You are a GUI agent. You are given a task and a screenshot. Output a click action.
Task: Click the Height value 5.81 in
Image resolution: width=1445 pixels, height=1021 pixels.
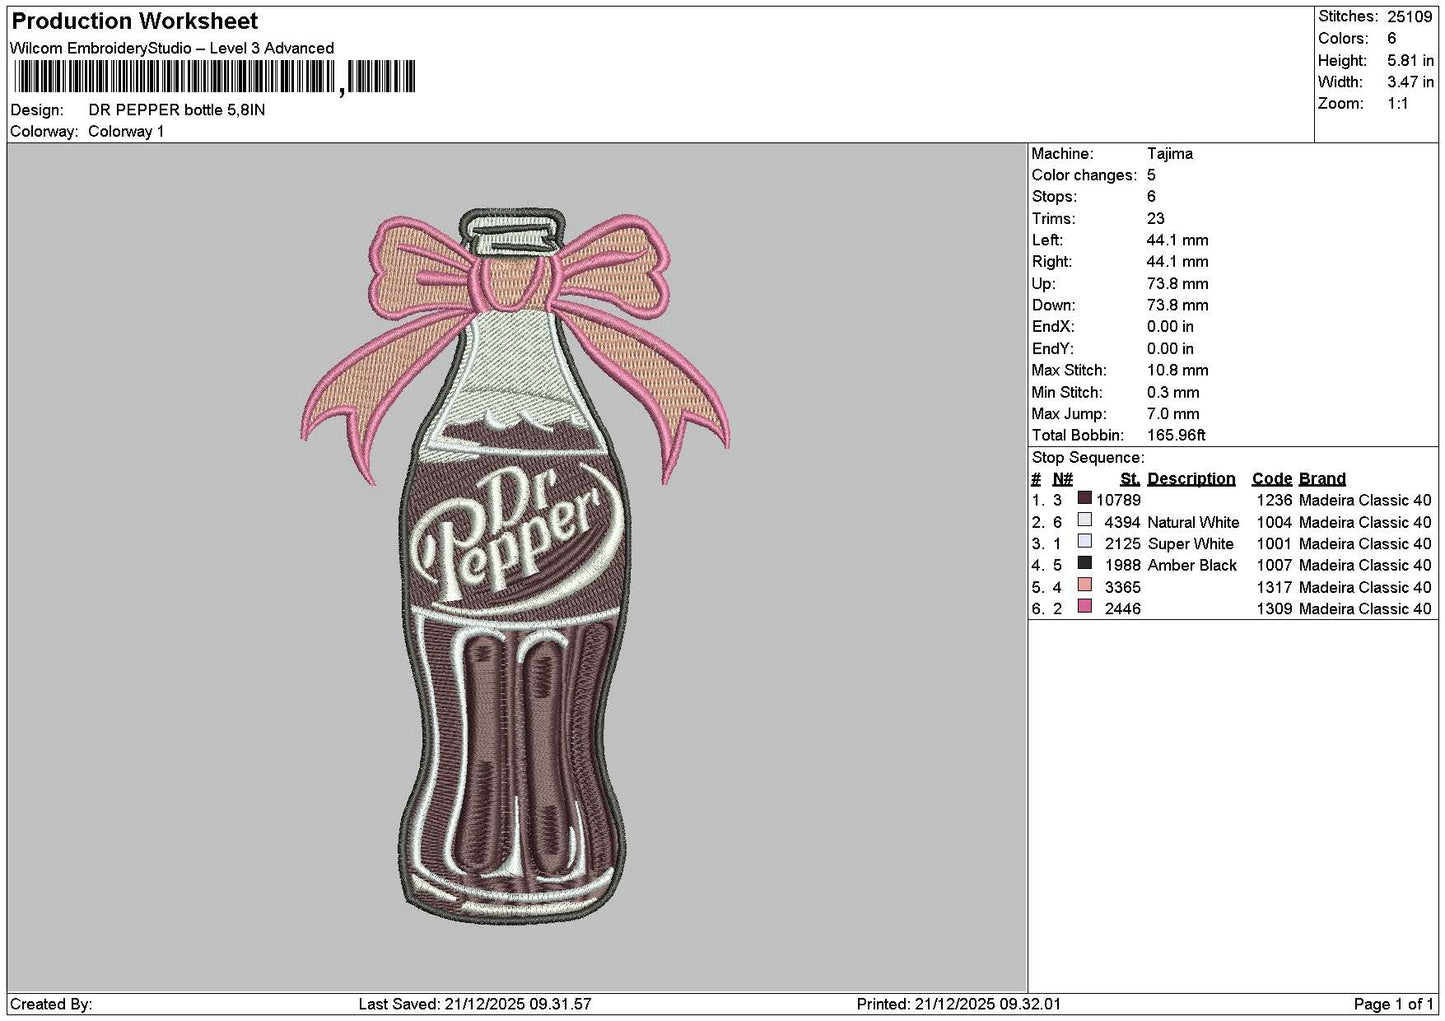click(x=1410, y=60)
